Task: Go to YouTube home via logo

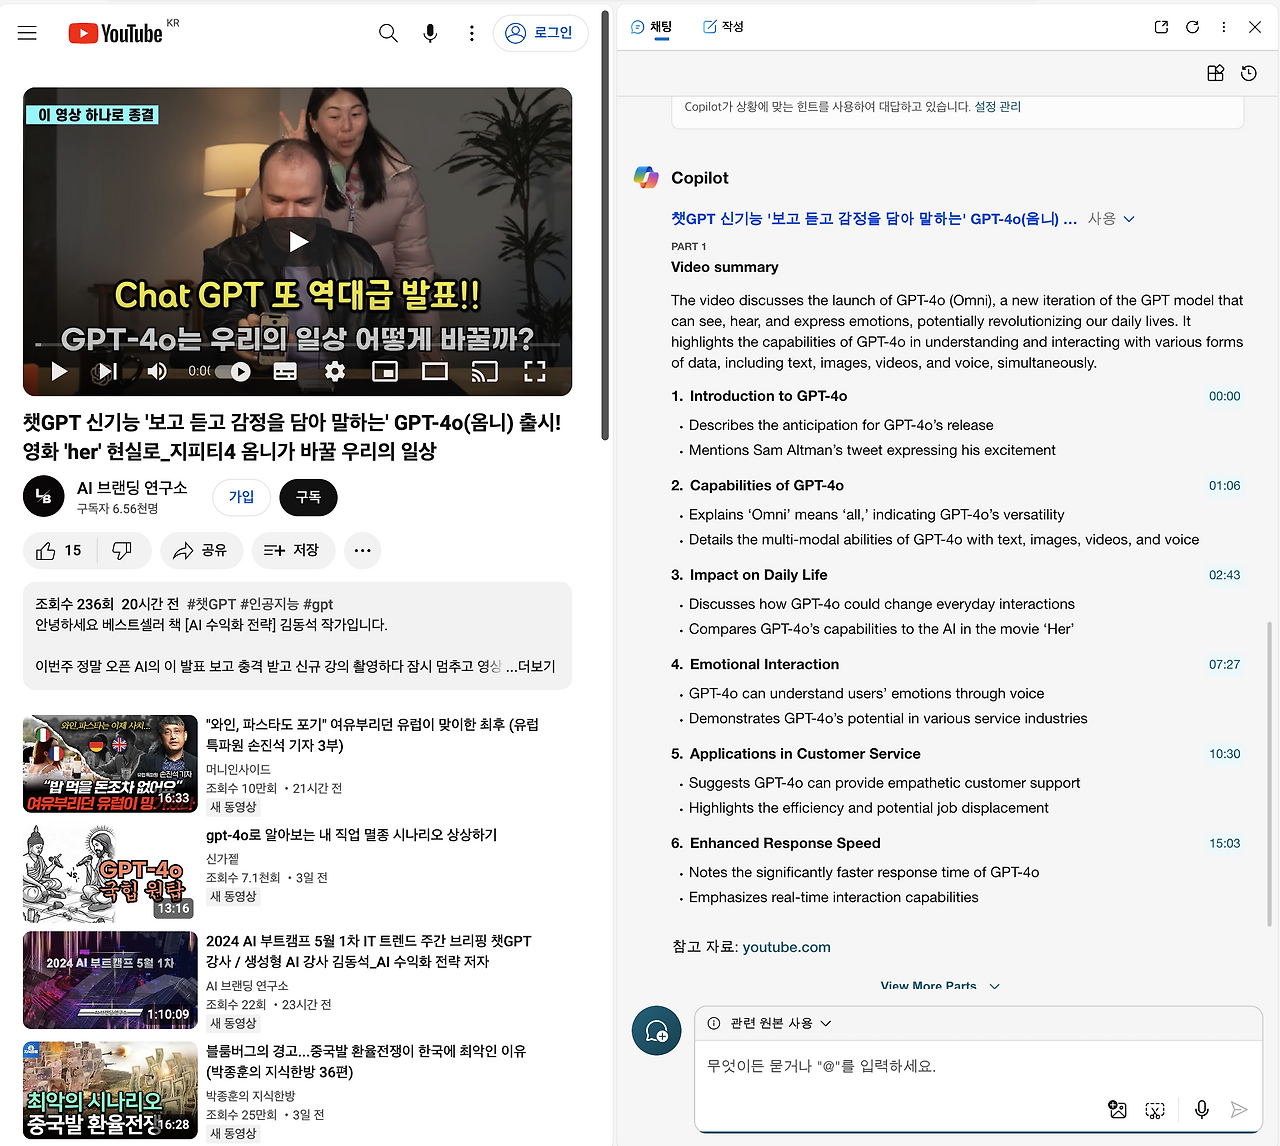Action: coord(115,33)
